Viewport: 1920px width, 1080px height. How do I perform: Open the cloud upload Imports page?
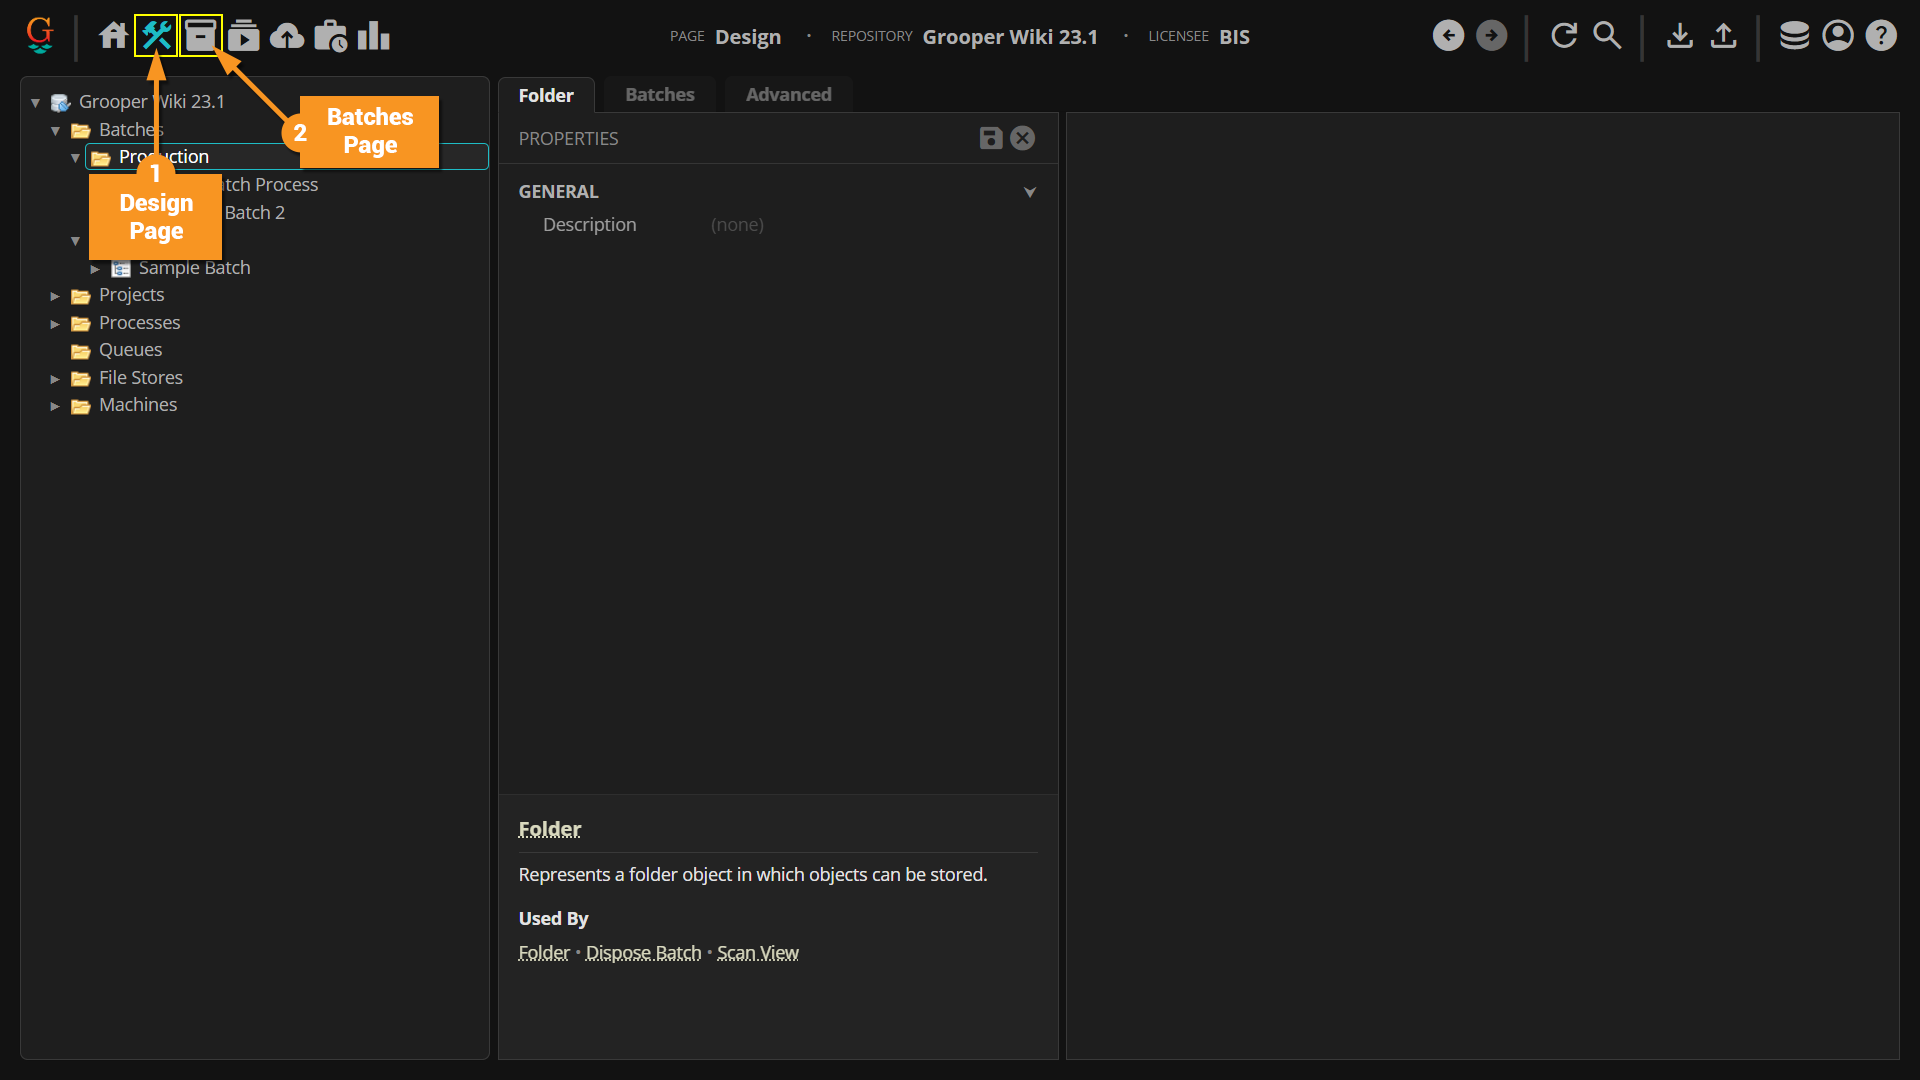point(287,36)
